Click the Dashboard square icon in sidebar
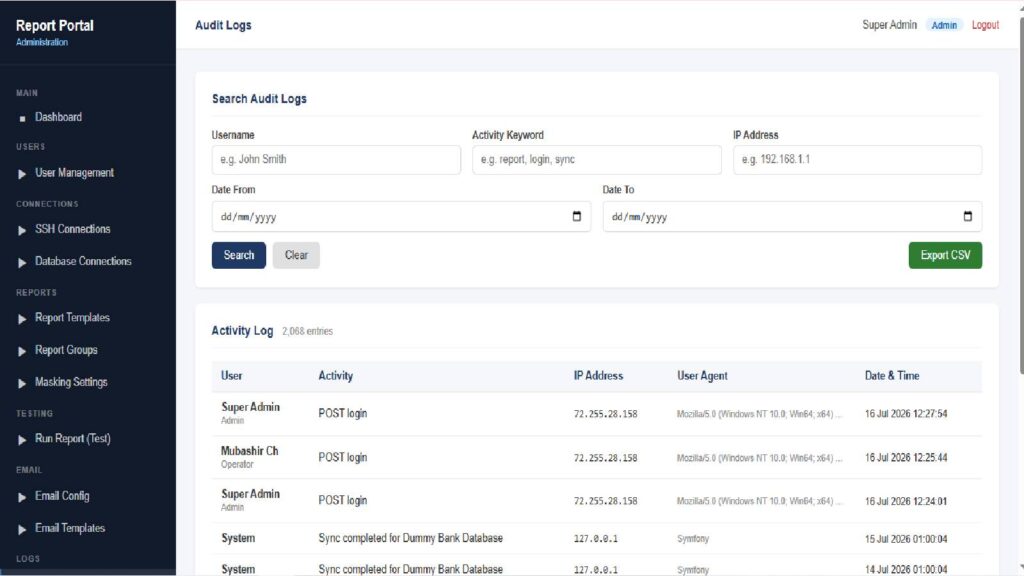Viewport: 1024px width, 576px height. coord(22,118)
